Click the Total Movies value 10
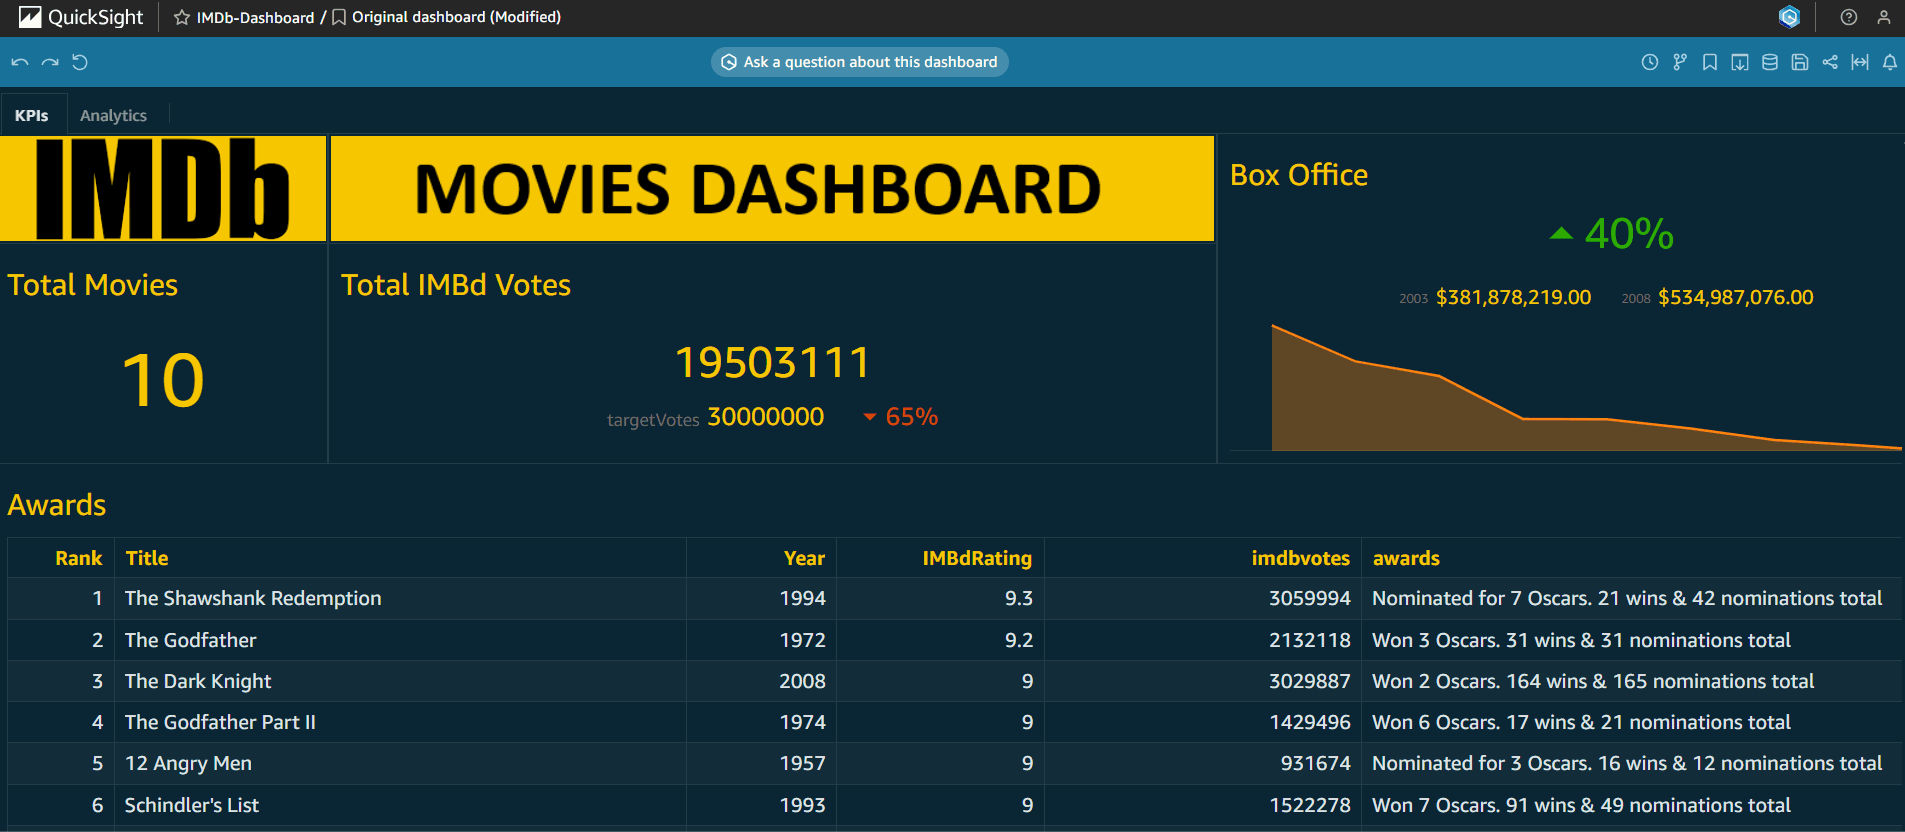This screenshot has height=832, width=1905. 163,381
